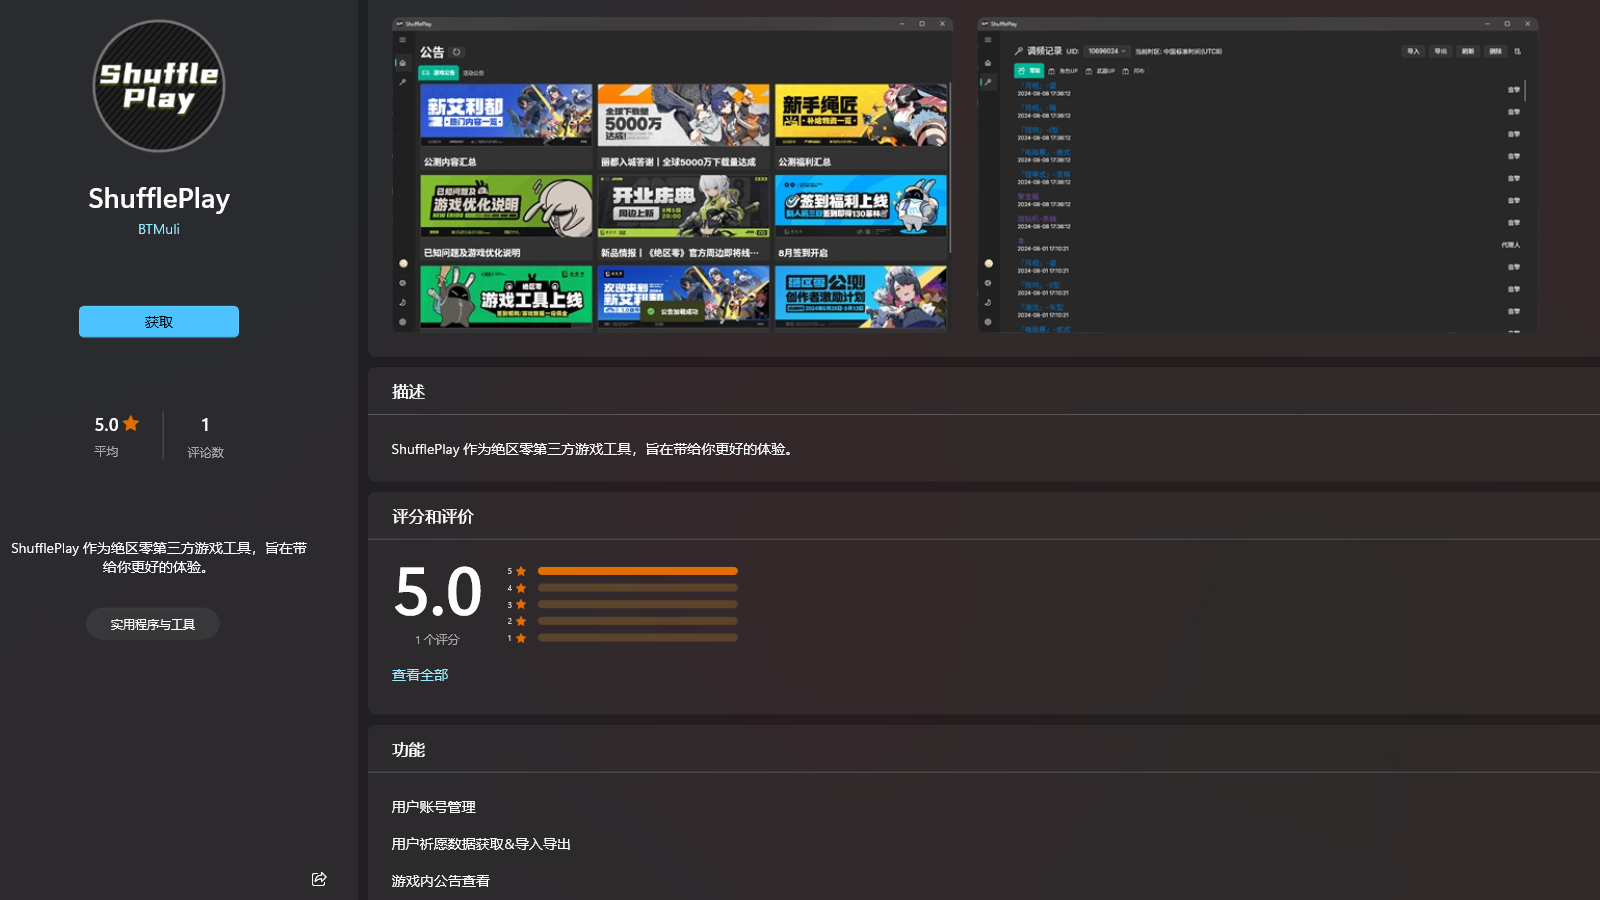This screenshot has height=900, width=1600.
Task: Open the 调频记录 app screenshot thumbnail
Action: (x=1255, y=176)
